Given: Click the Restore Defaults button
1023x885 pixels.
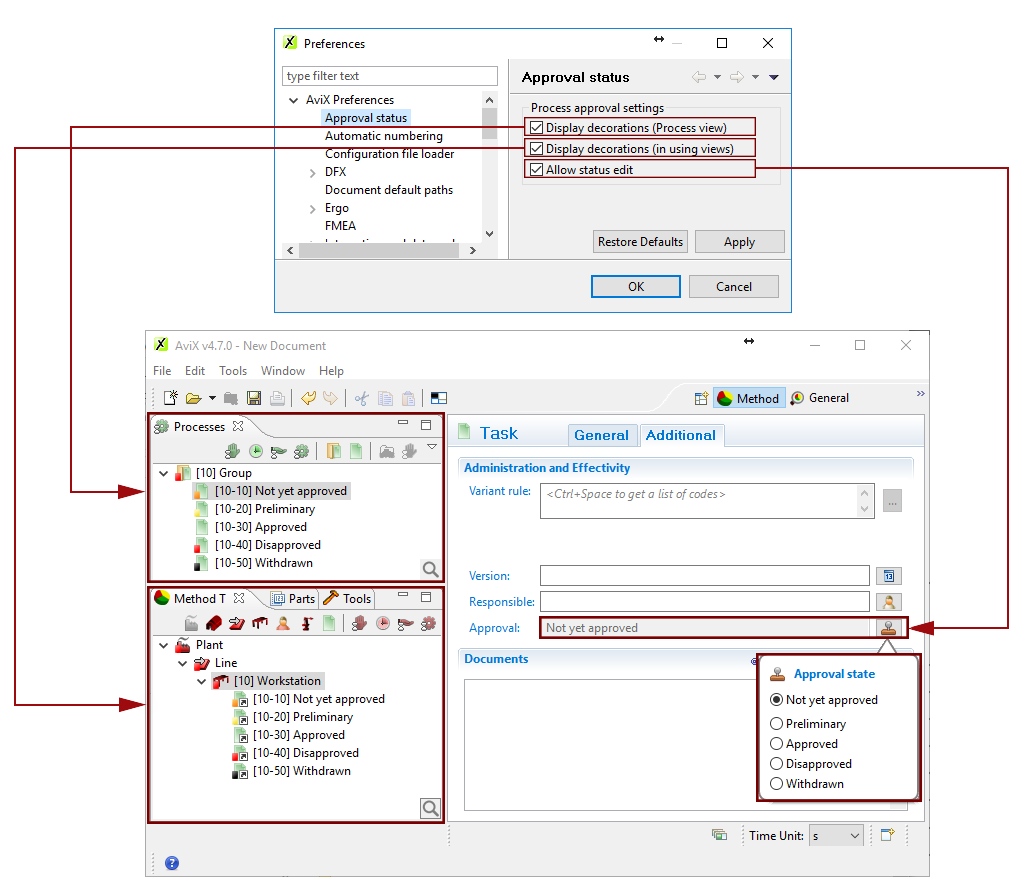Looking at the screenshot, I should (640, 242).
